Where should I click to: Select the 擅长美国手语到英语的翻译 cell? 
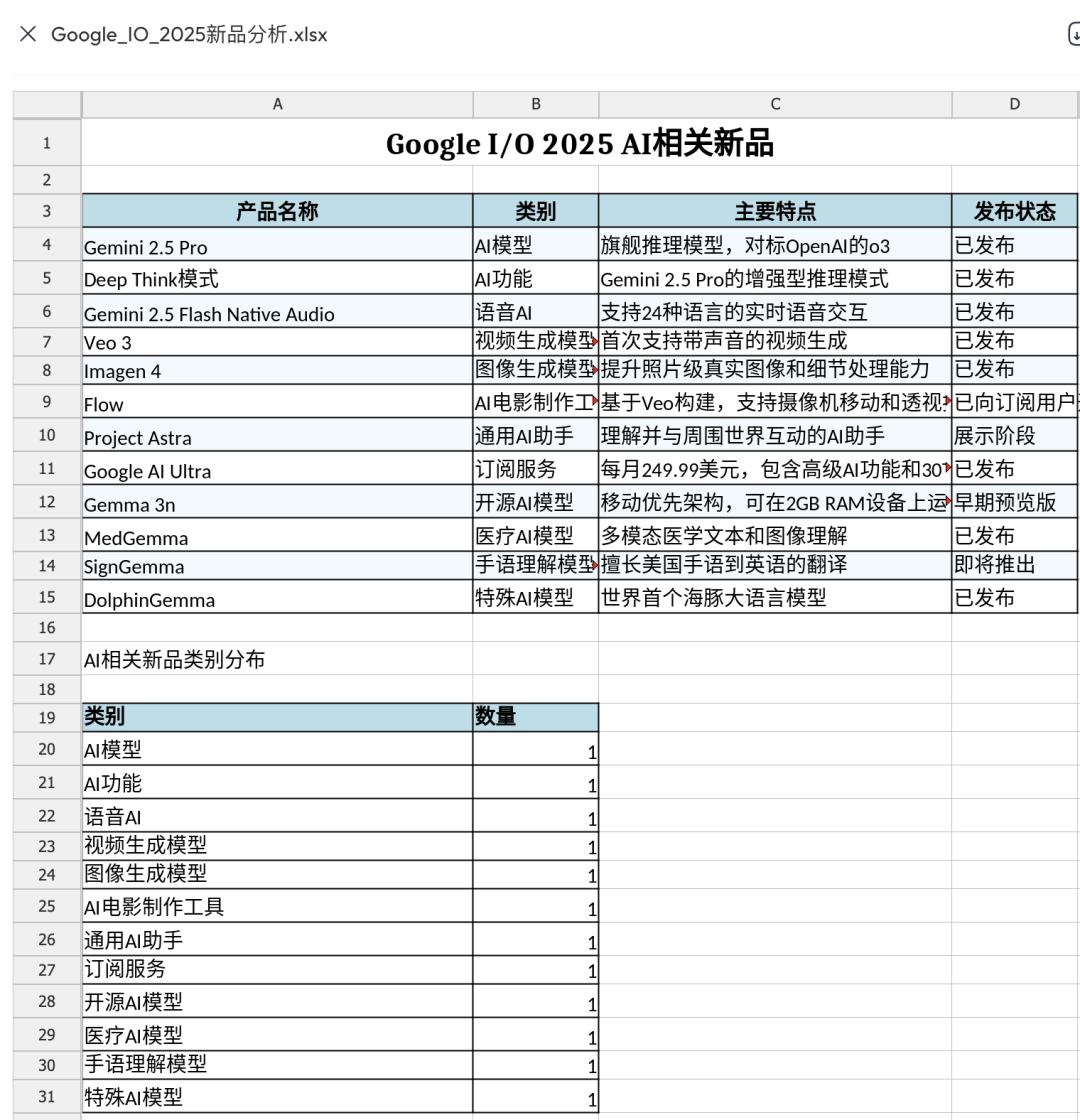coord(775,566)
